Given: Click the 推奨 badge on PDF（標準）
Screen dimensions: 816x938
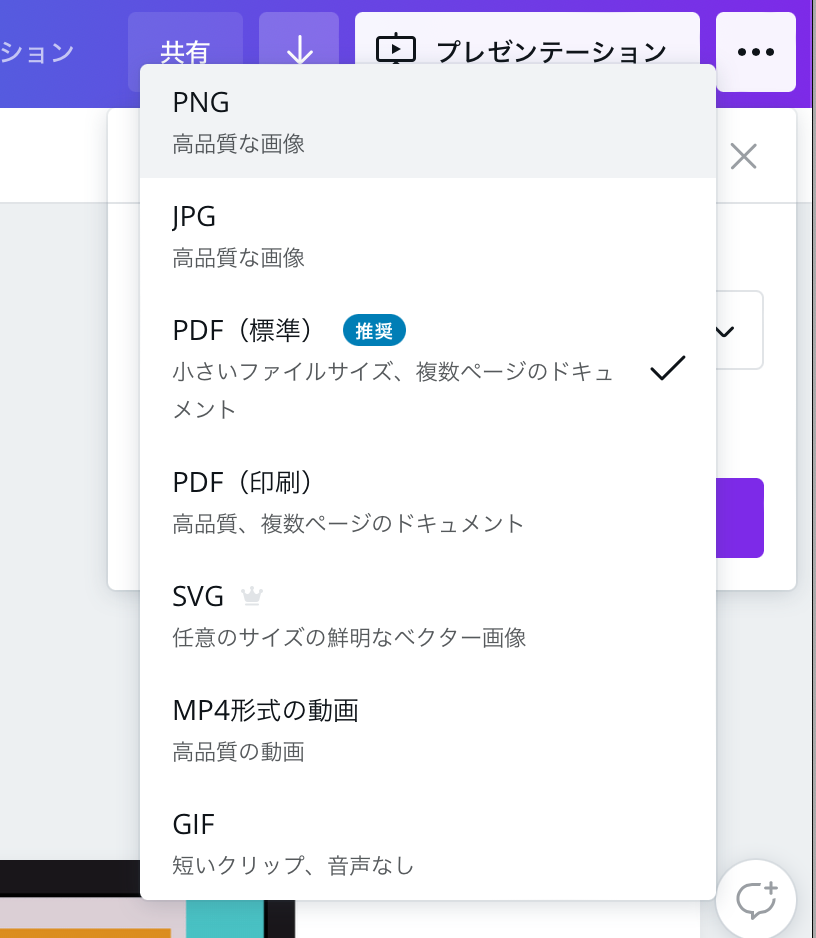Looking at the screenshot, I should (x=374, y=330).
